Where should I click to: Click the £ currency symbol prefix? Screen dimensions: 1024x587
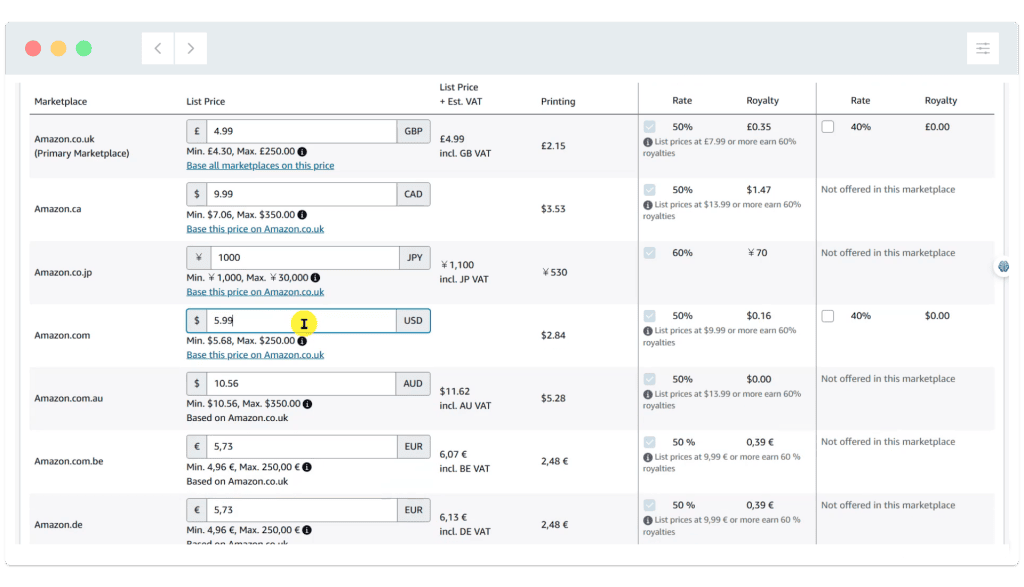pyautogui.click(x=197, y=131)
